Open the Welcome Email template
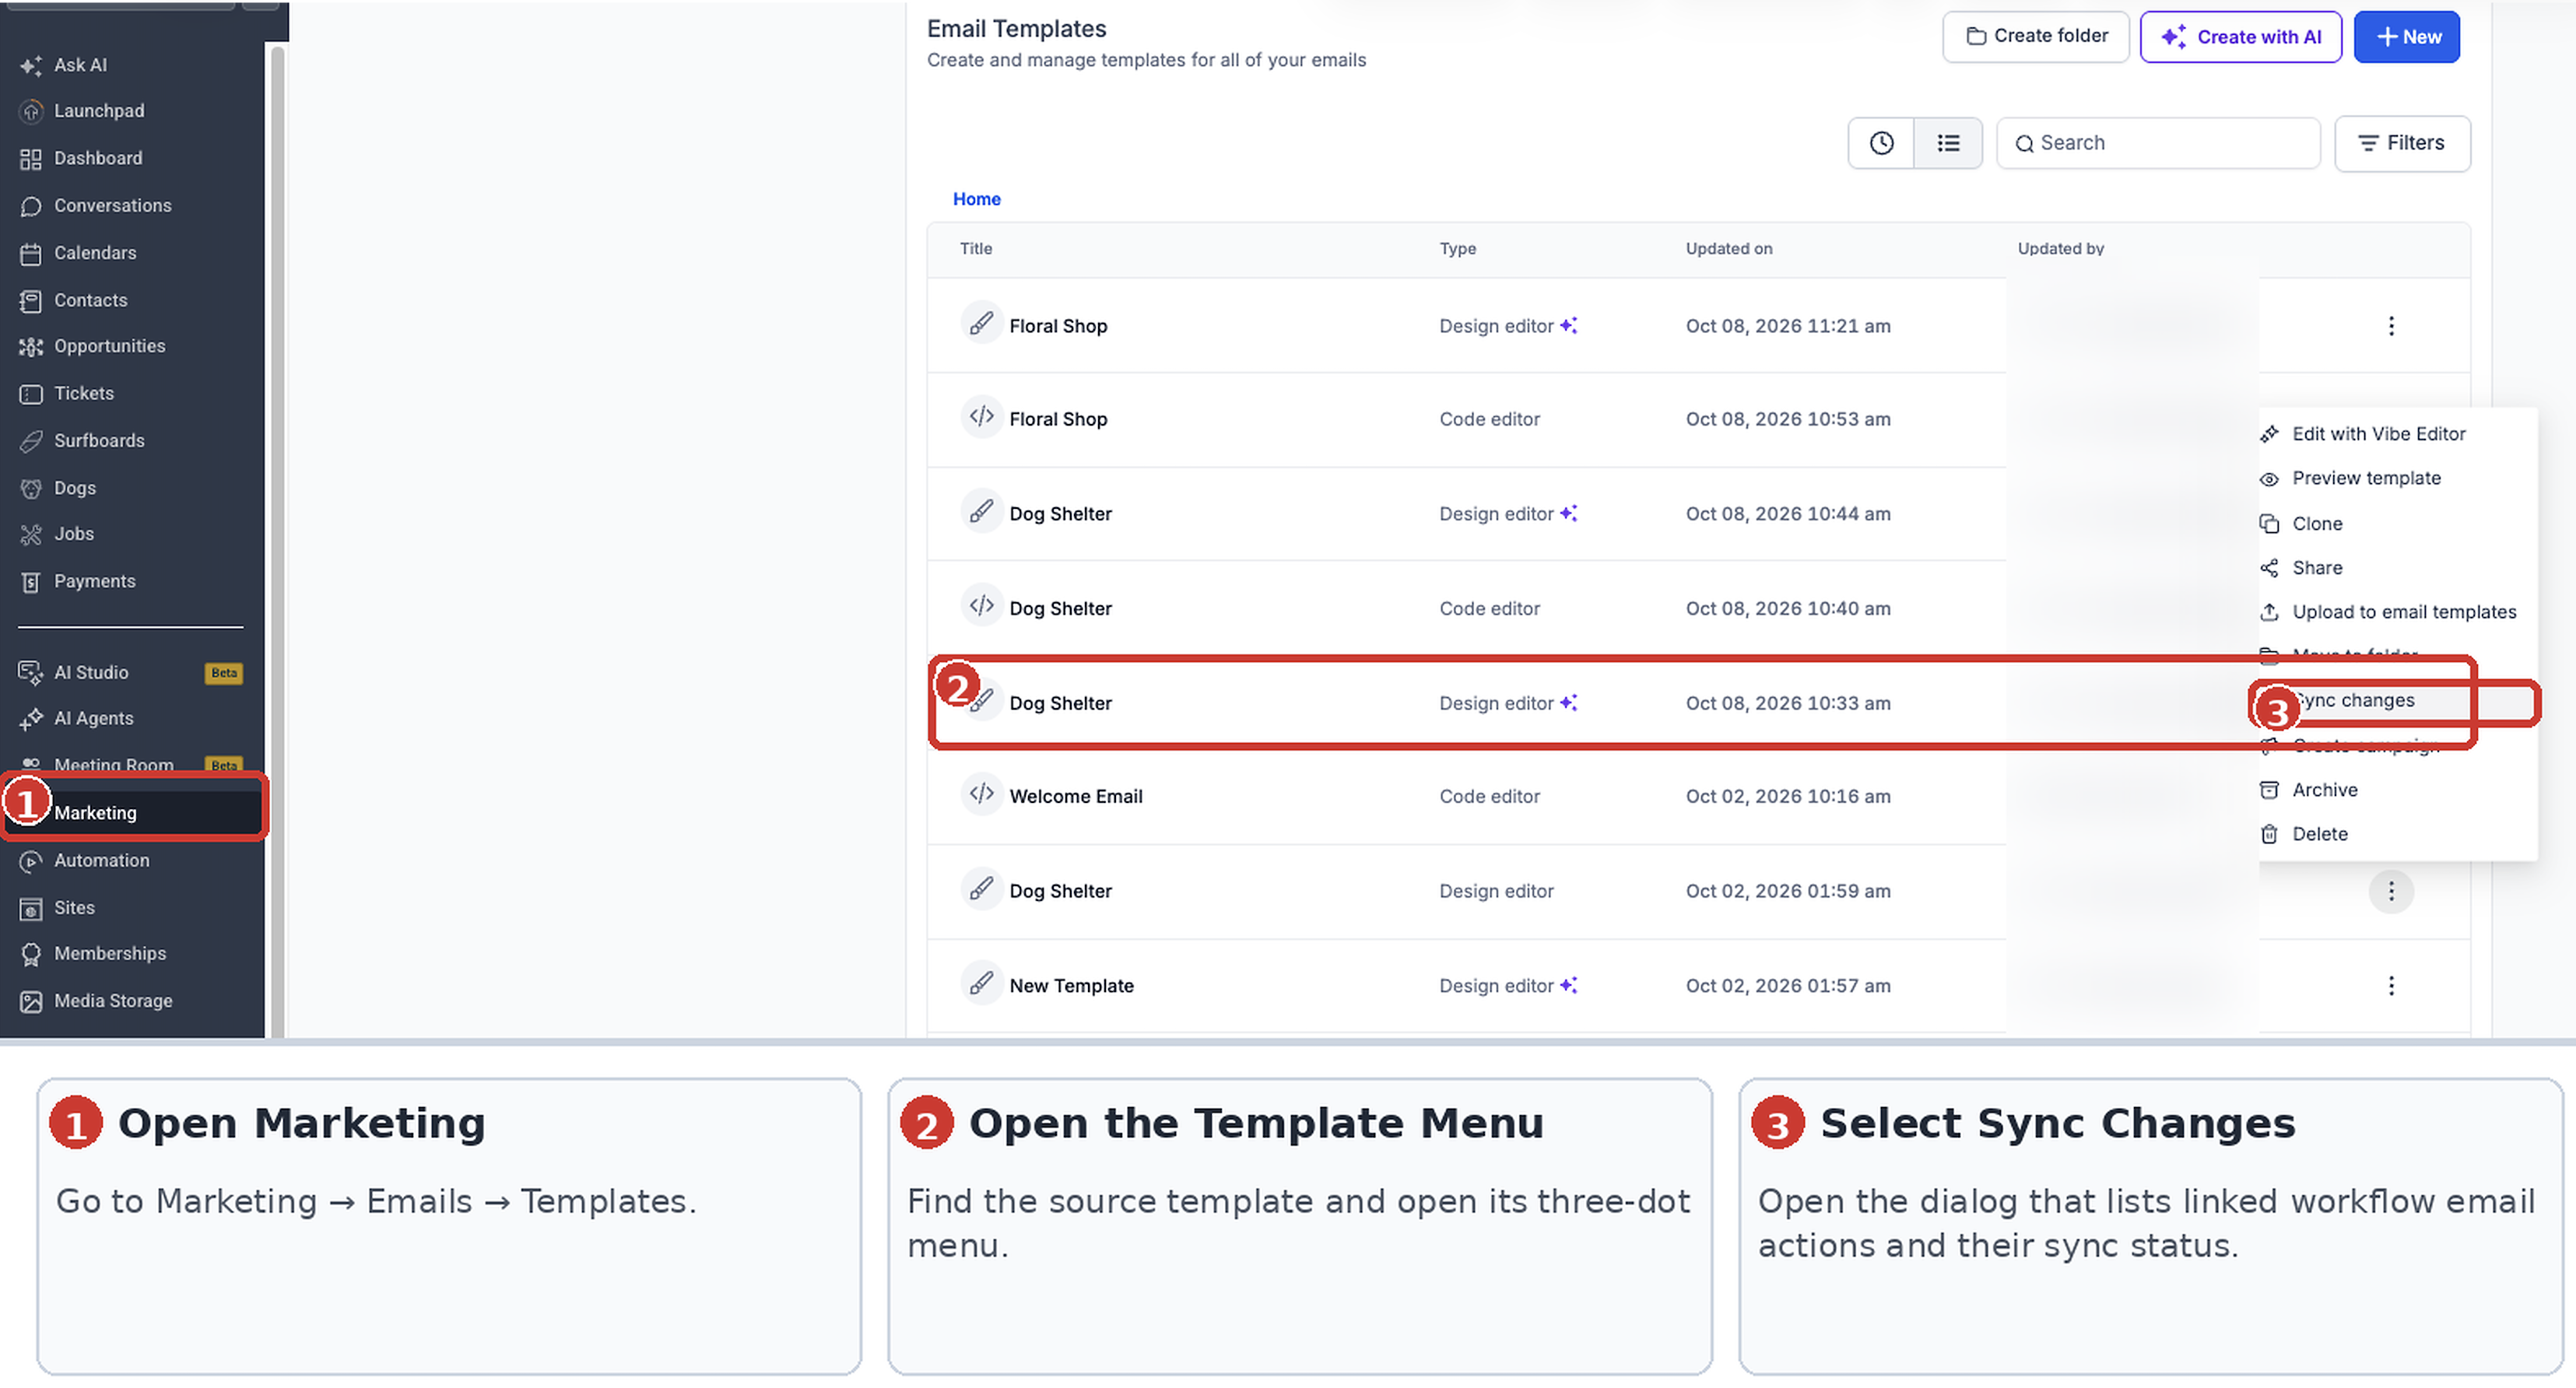This screenshot has height=1388, width=2576. pyautogui.click(x=1075, y=796)
